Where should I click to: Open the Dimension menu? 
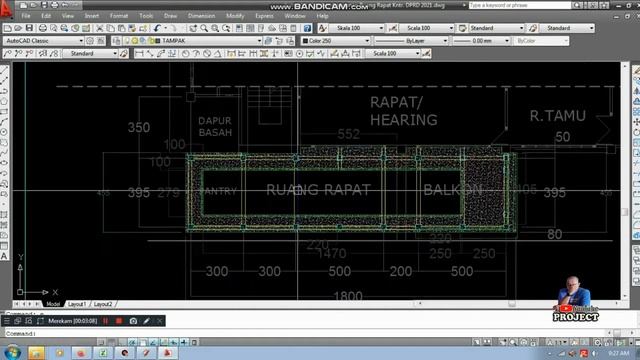coord(201,16)
